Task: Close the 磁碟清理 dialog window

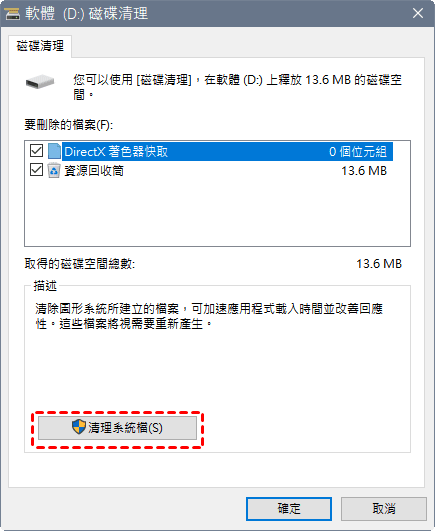Action: (x=418, y=13)
